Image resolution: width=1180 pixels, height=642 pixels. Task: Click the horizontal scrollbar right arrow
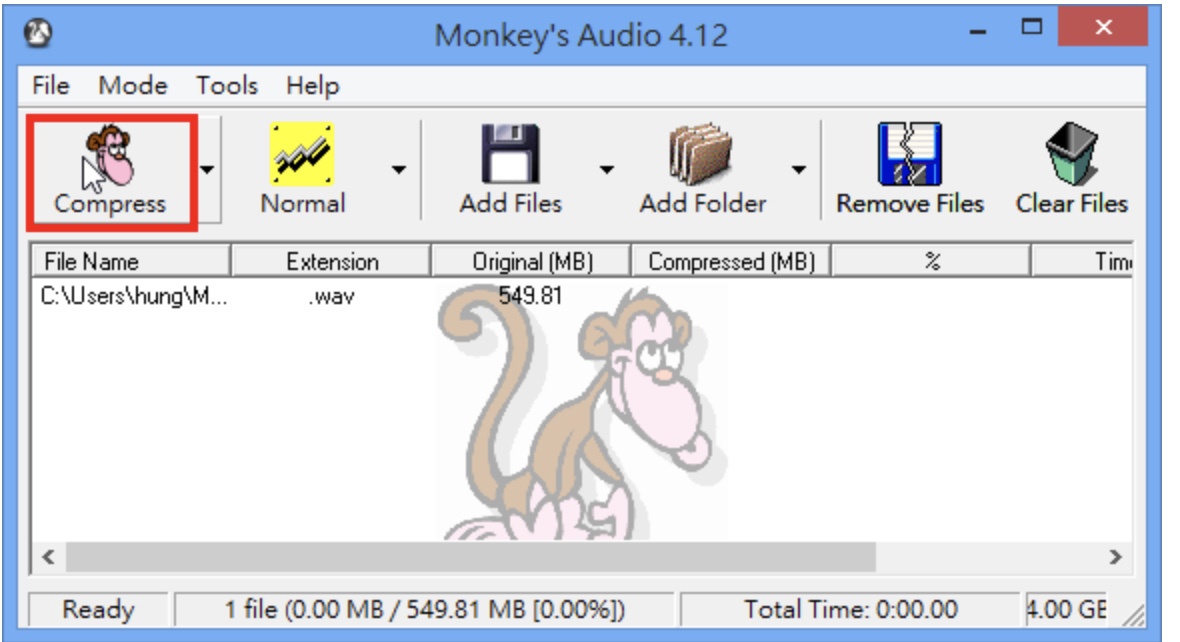(1115, 557)
